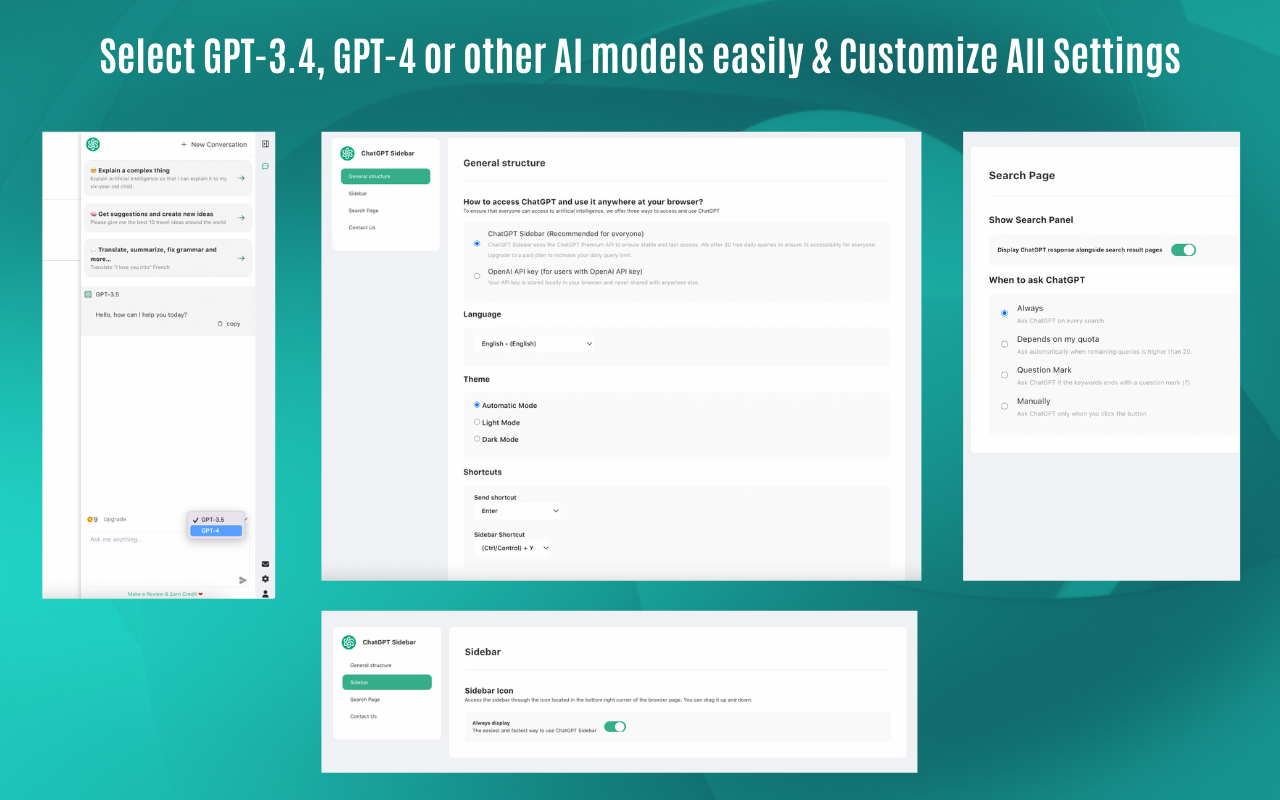Viewport: 1280px width, 800px height.
Task: Open the green chat bubble icon on rail
Action: (265, 166)
